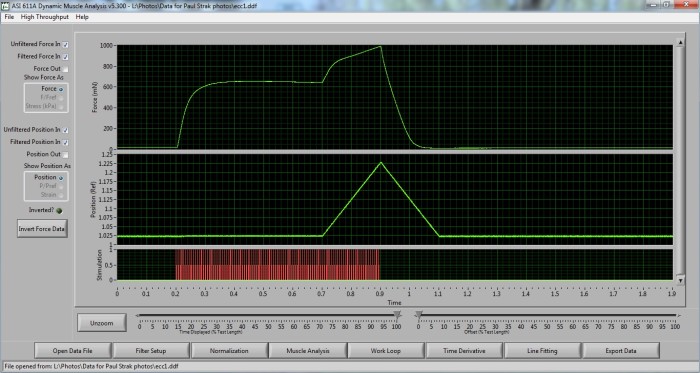Click the Unzoom button
The height and width of the screenshot is (373, 700).
tap(102, 323)
